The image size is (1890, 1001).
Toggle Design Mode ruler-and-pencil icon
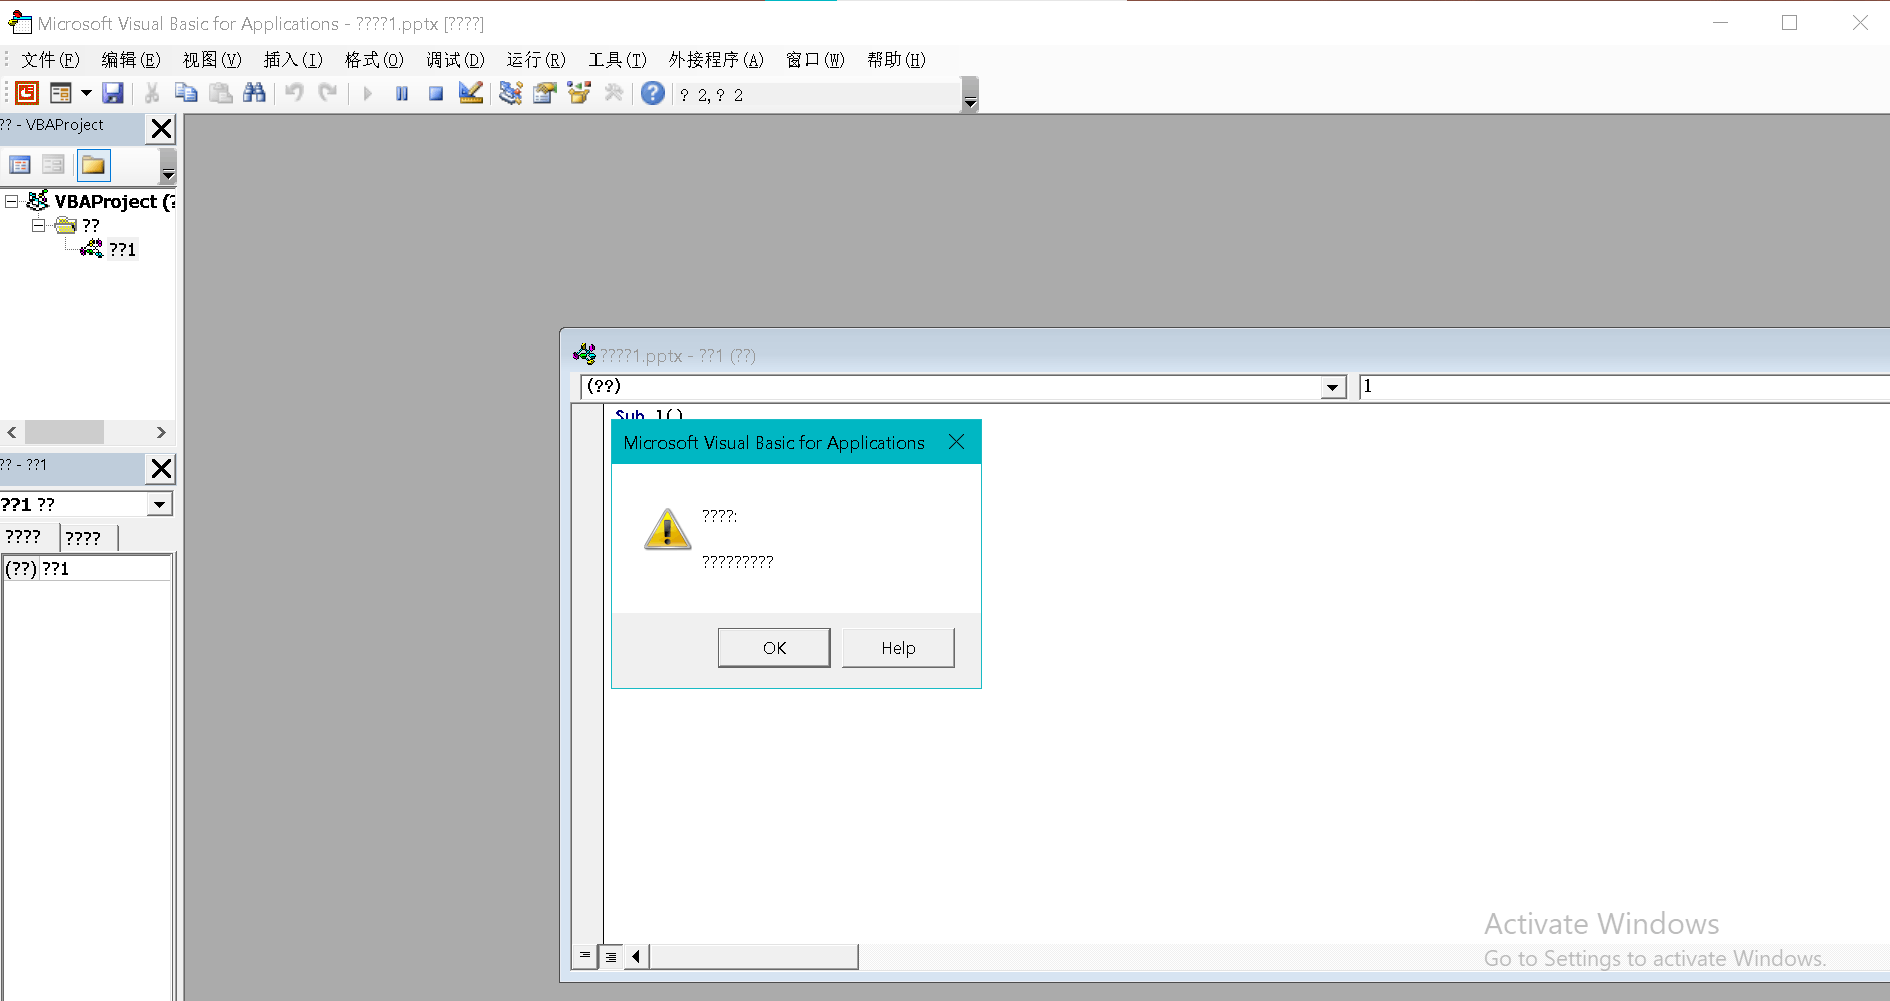click(x=470, y=93)
